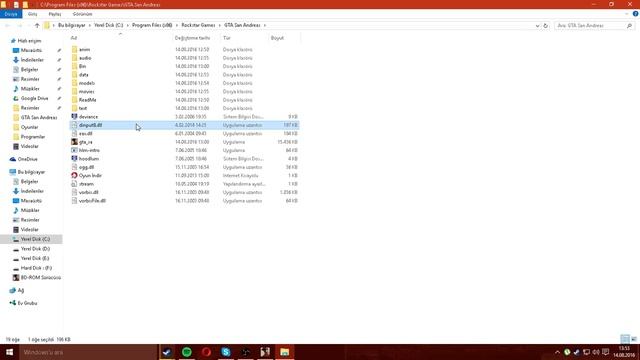Screen dimensions: 640x360
Task: Open the anim folder
Action: pyautogui.click(x=84, y=49)
